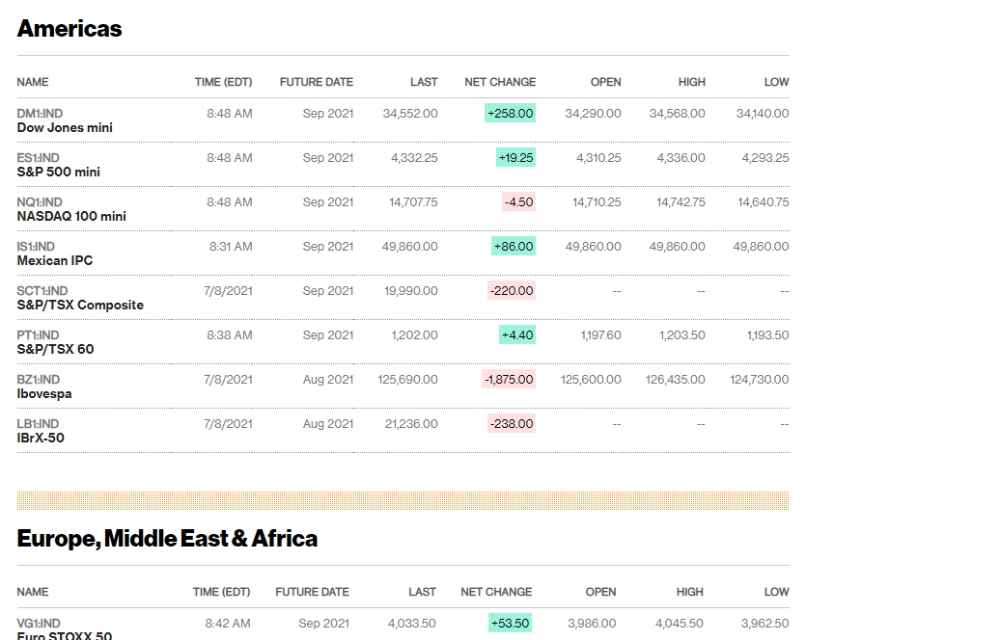
Task: Open the NASDAQ 100 mini link
Action: [71, 216]
